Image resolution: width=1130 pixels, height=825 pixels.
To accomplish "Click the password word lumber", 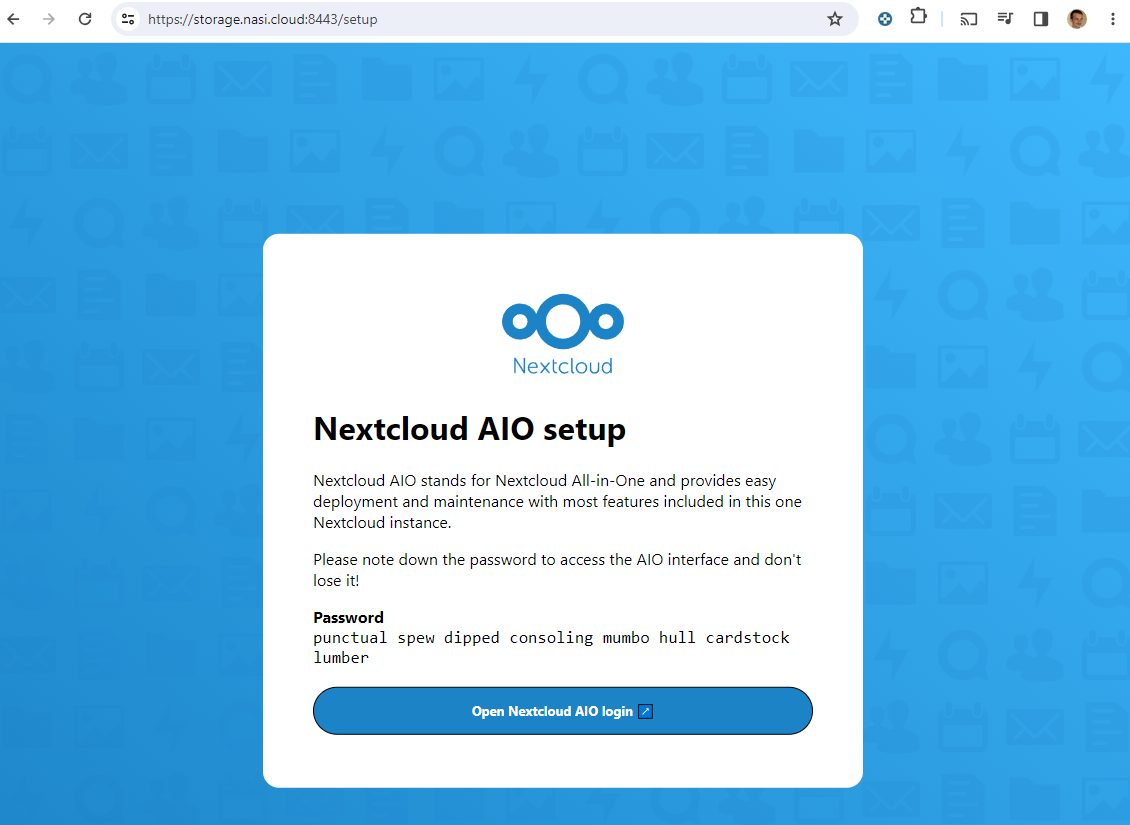I will click(x=341, y=657).
